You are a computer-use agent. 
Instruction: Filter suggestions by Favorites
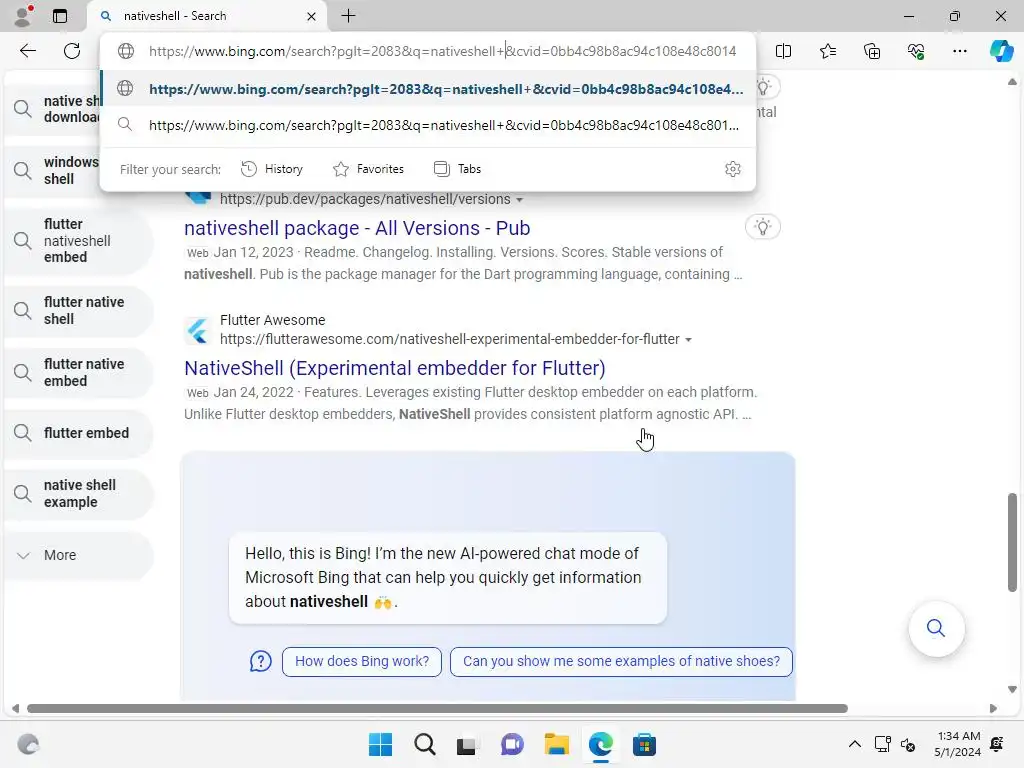[368, 169]
